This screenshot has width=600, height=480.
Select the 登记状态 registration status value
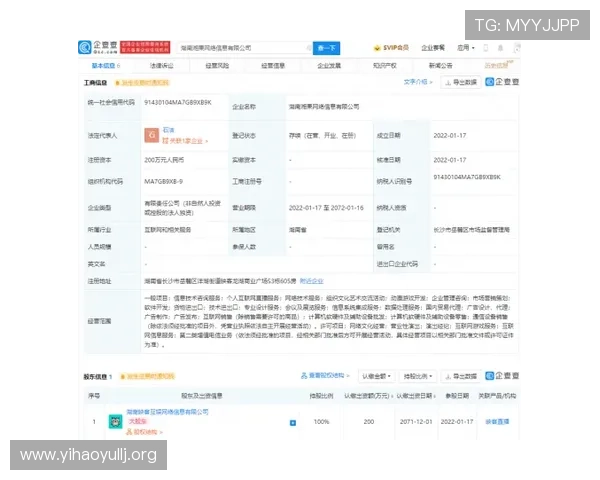pyautogui.click(x=323, y=136)
